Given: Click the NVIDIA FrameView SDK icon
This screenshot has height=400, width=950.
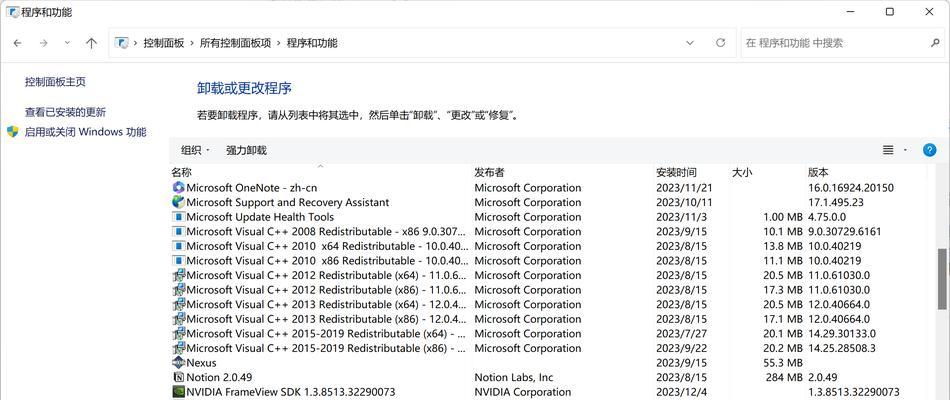Looking at the screenshot, I should (178, 392).
